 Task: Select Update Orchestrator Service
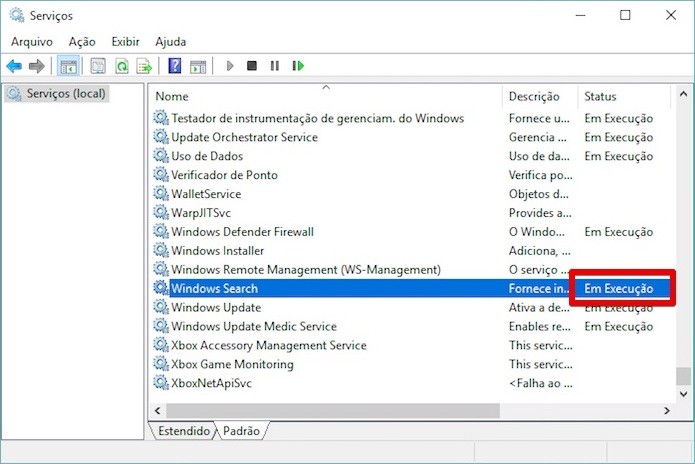tap(244, 137)
